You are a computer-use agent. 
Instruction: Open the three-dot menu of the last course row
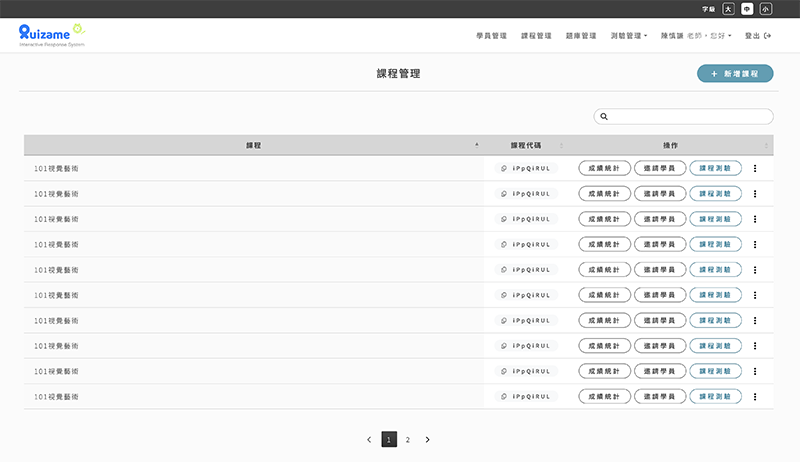tap(755, 397)
